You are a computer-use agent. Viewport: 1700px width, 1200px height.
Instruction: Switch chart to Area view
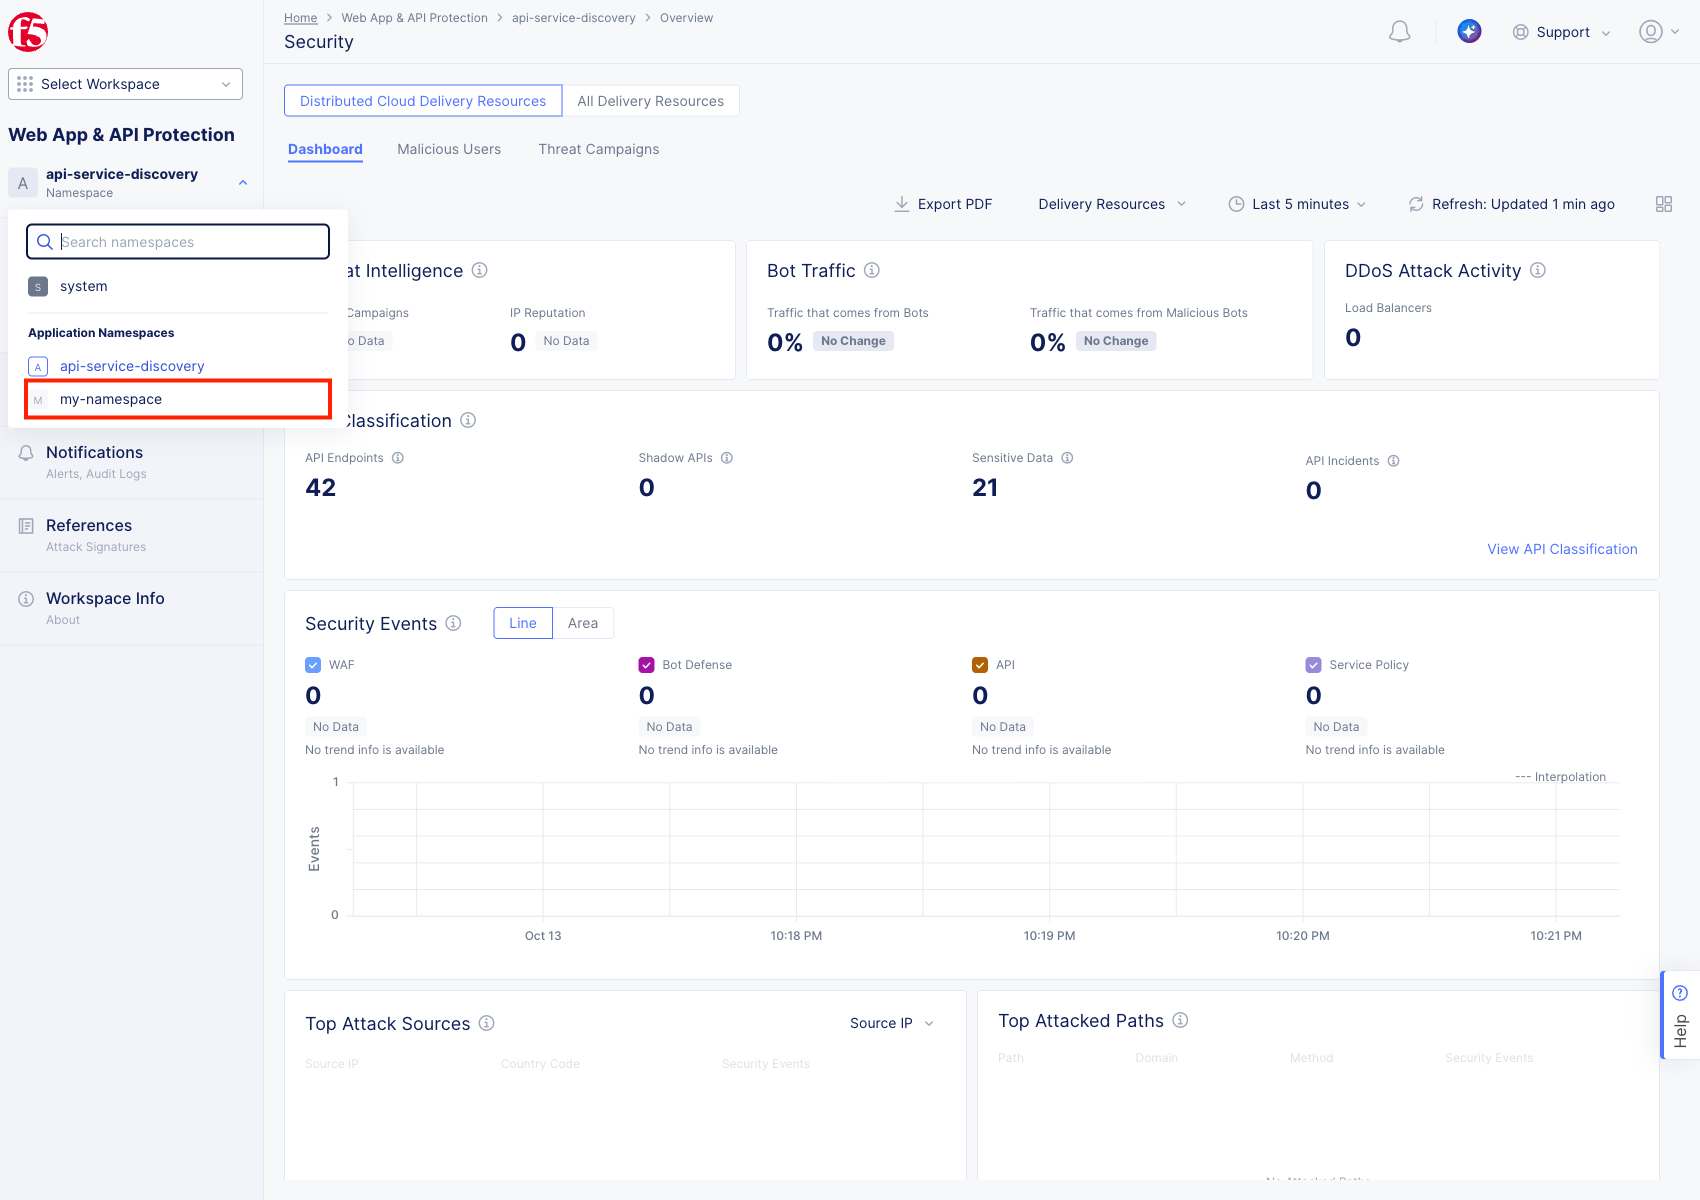coord(583,623)
